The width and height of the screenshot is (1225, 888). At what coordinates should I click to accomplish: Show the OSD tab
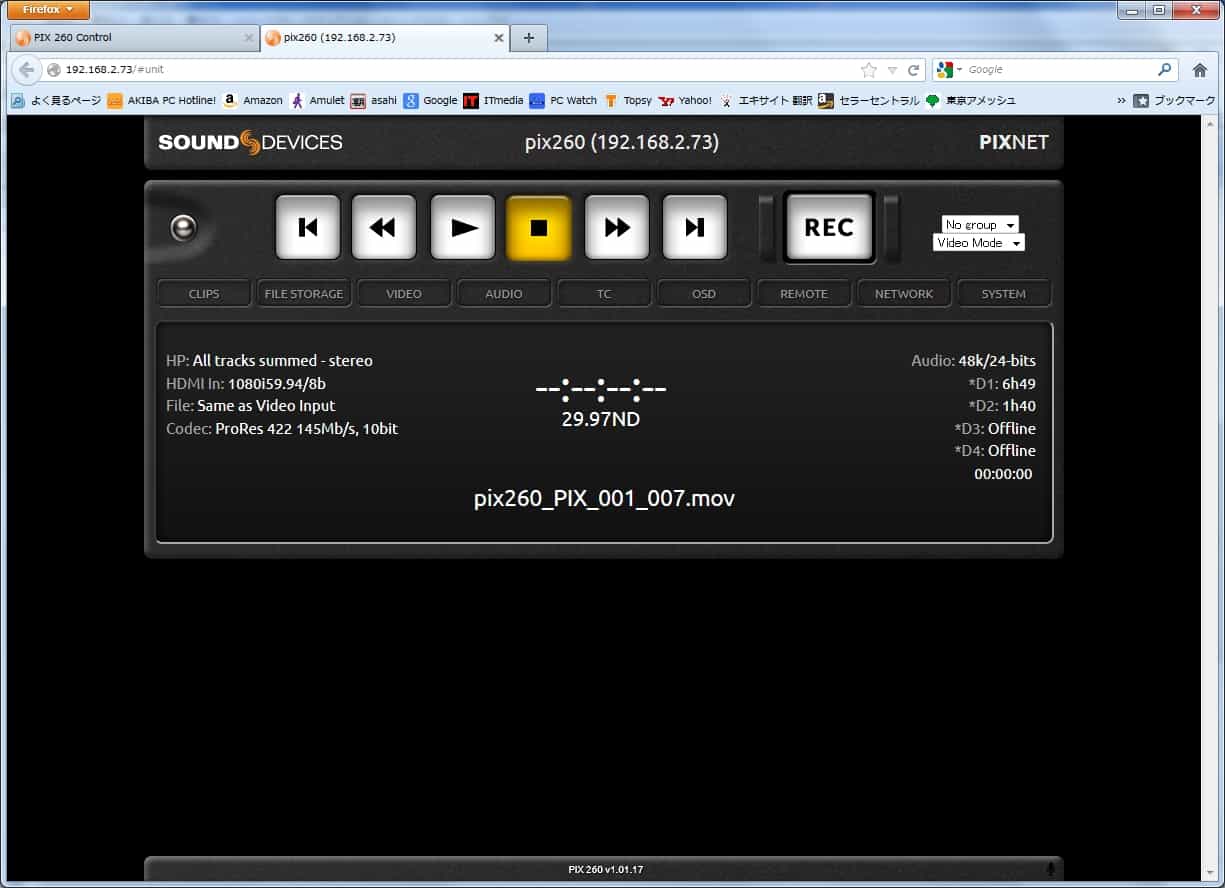click(x=704, y=294)
